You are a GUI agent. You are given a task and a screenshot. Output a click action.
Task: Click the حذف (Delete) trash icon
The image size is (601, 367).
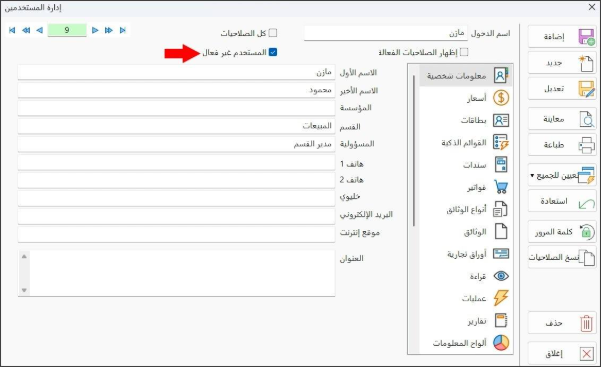tap(586, 323)
